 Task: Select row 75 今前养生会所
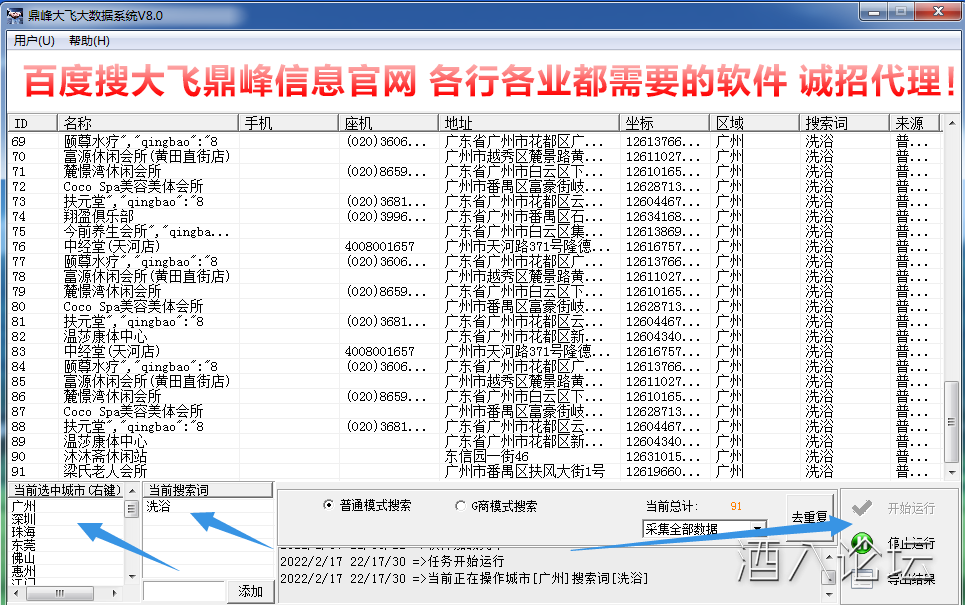[474, 231]
